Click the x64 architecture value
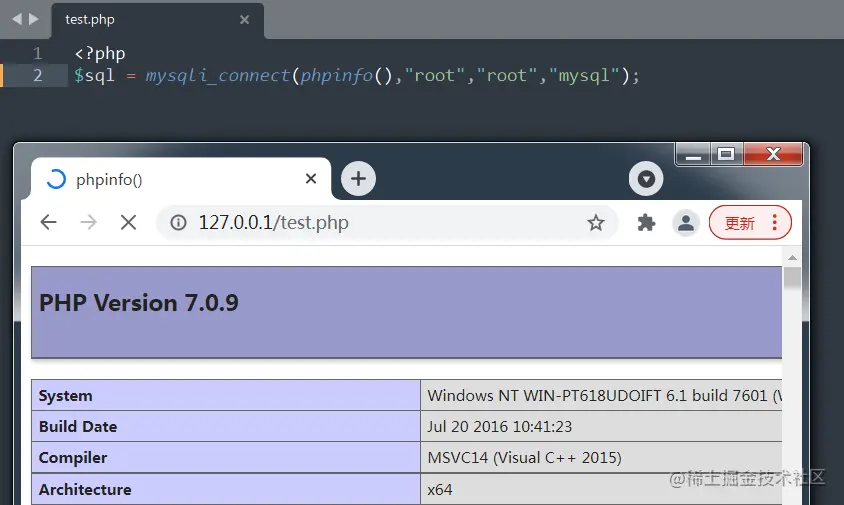844x505 pixels. 440,489
